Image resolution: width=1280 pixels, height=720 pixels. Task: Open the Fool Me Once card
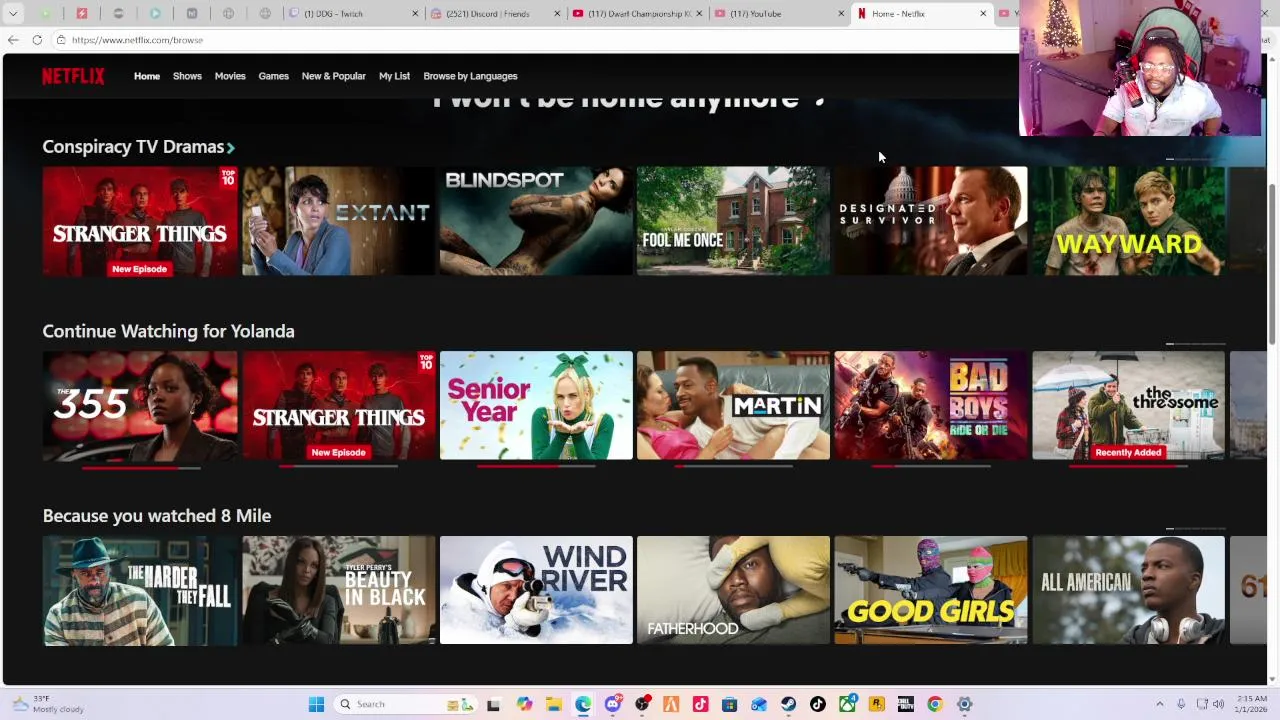point(733,221)
